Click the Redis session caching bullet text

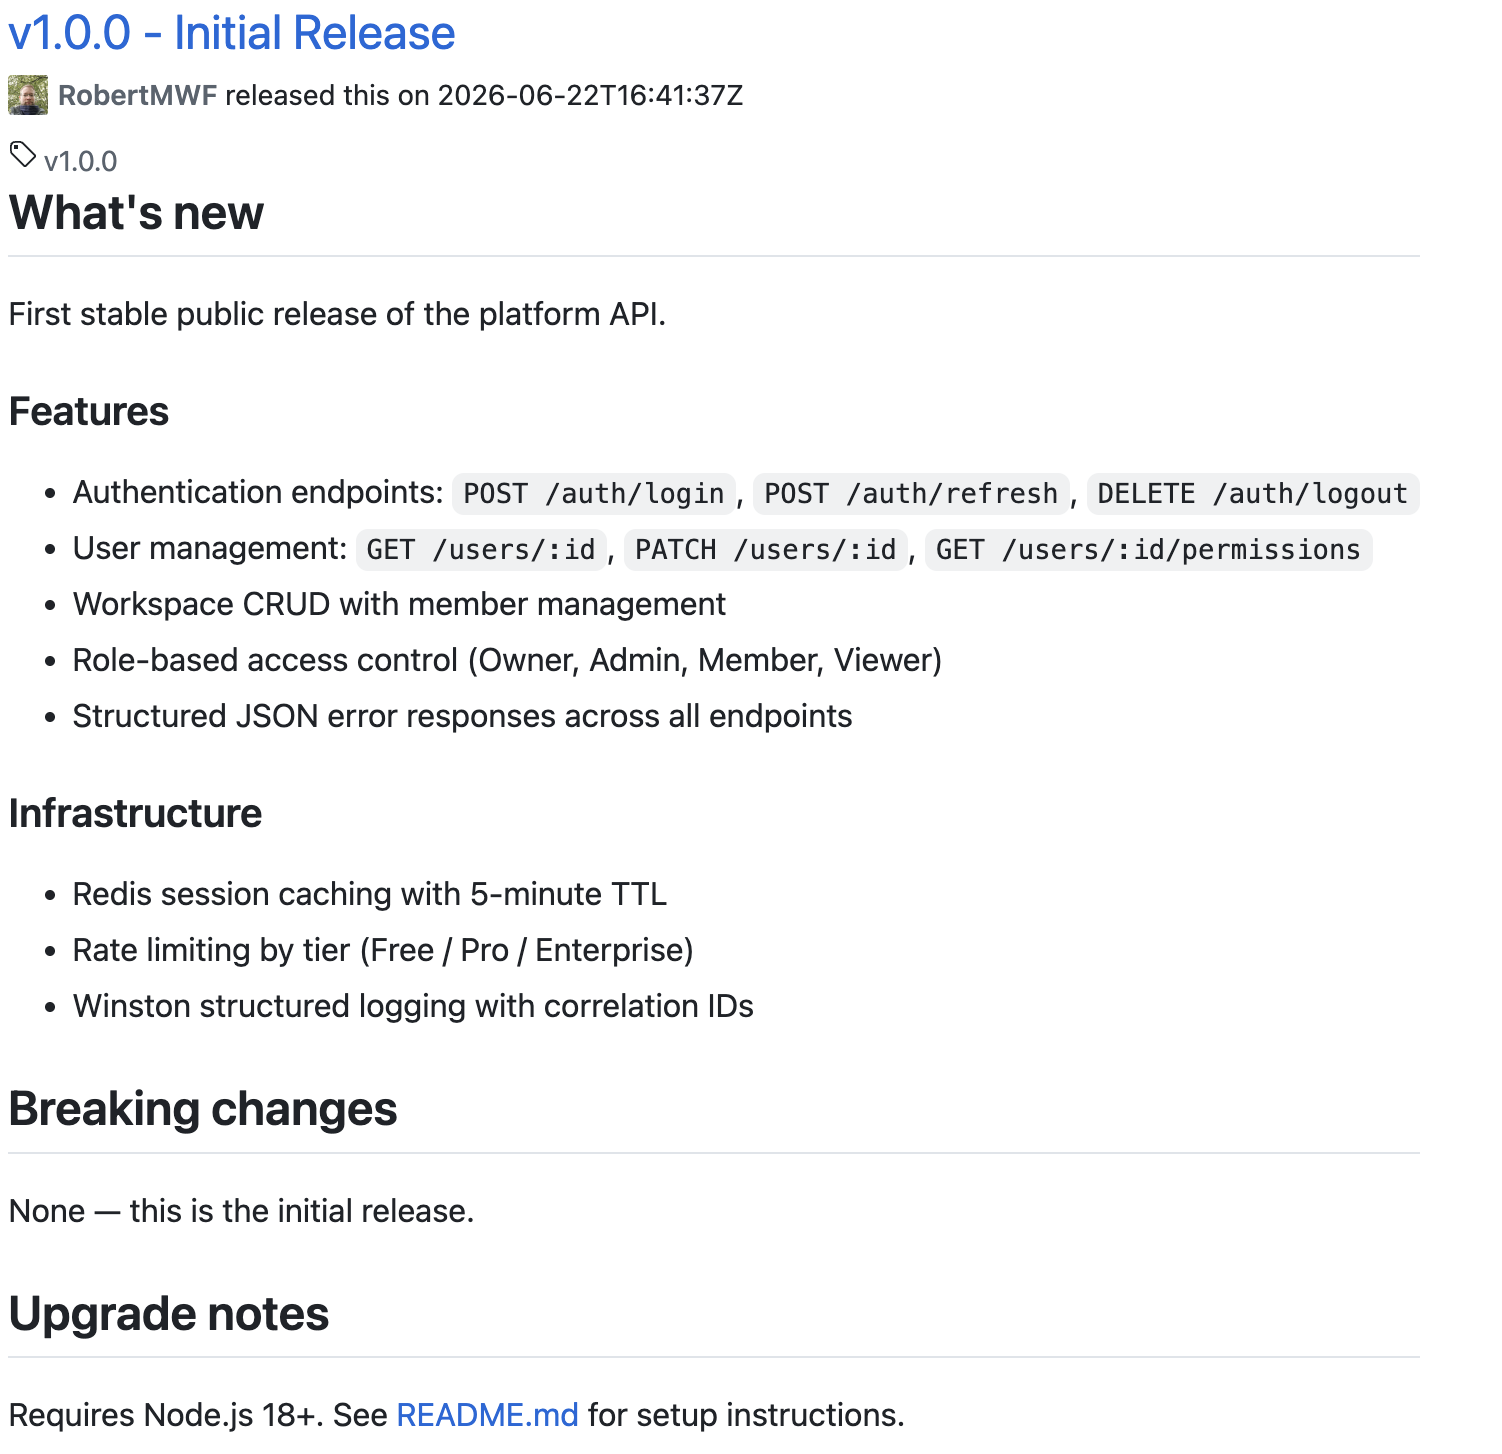[369, 894]
